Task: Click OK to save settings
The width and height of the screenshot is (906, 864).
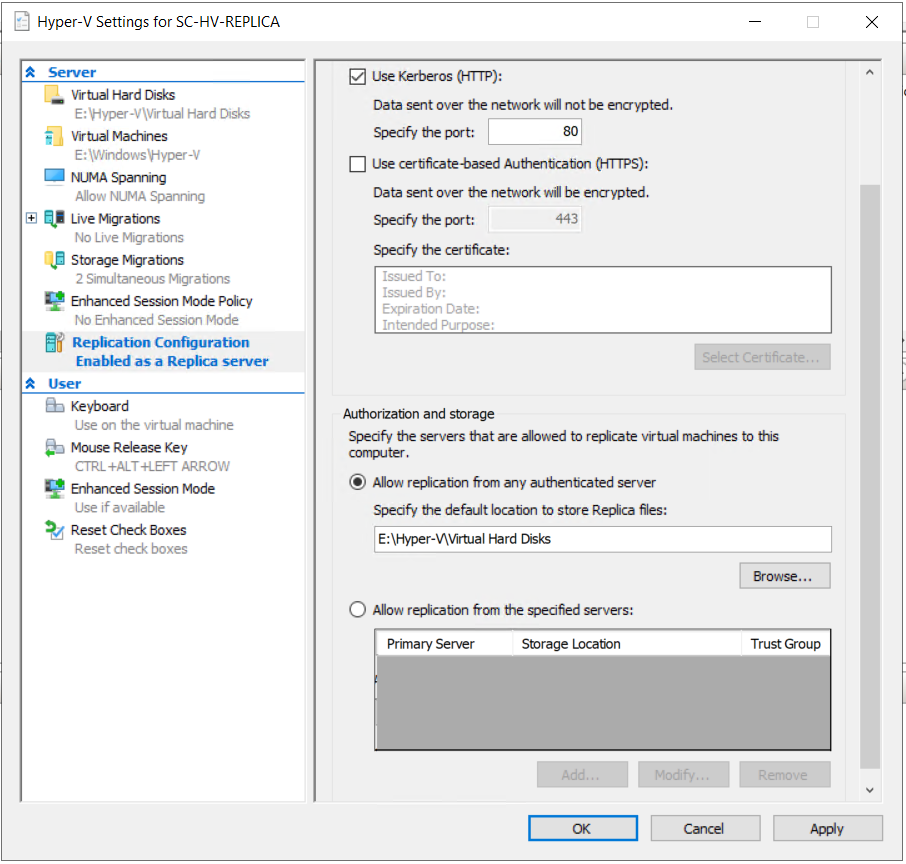Action: coord(582,829)
